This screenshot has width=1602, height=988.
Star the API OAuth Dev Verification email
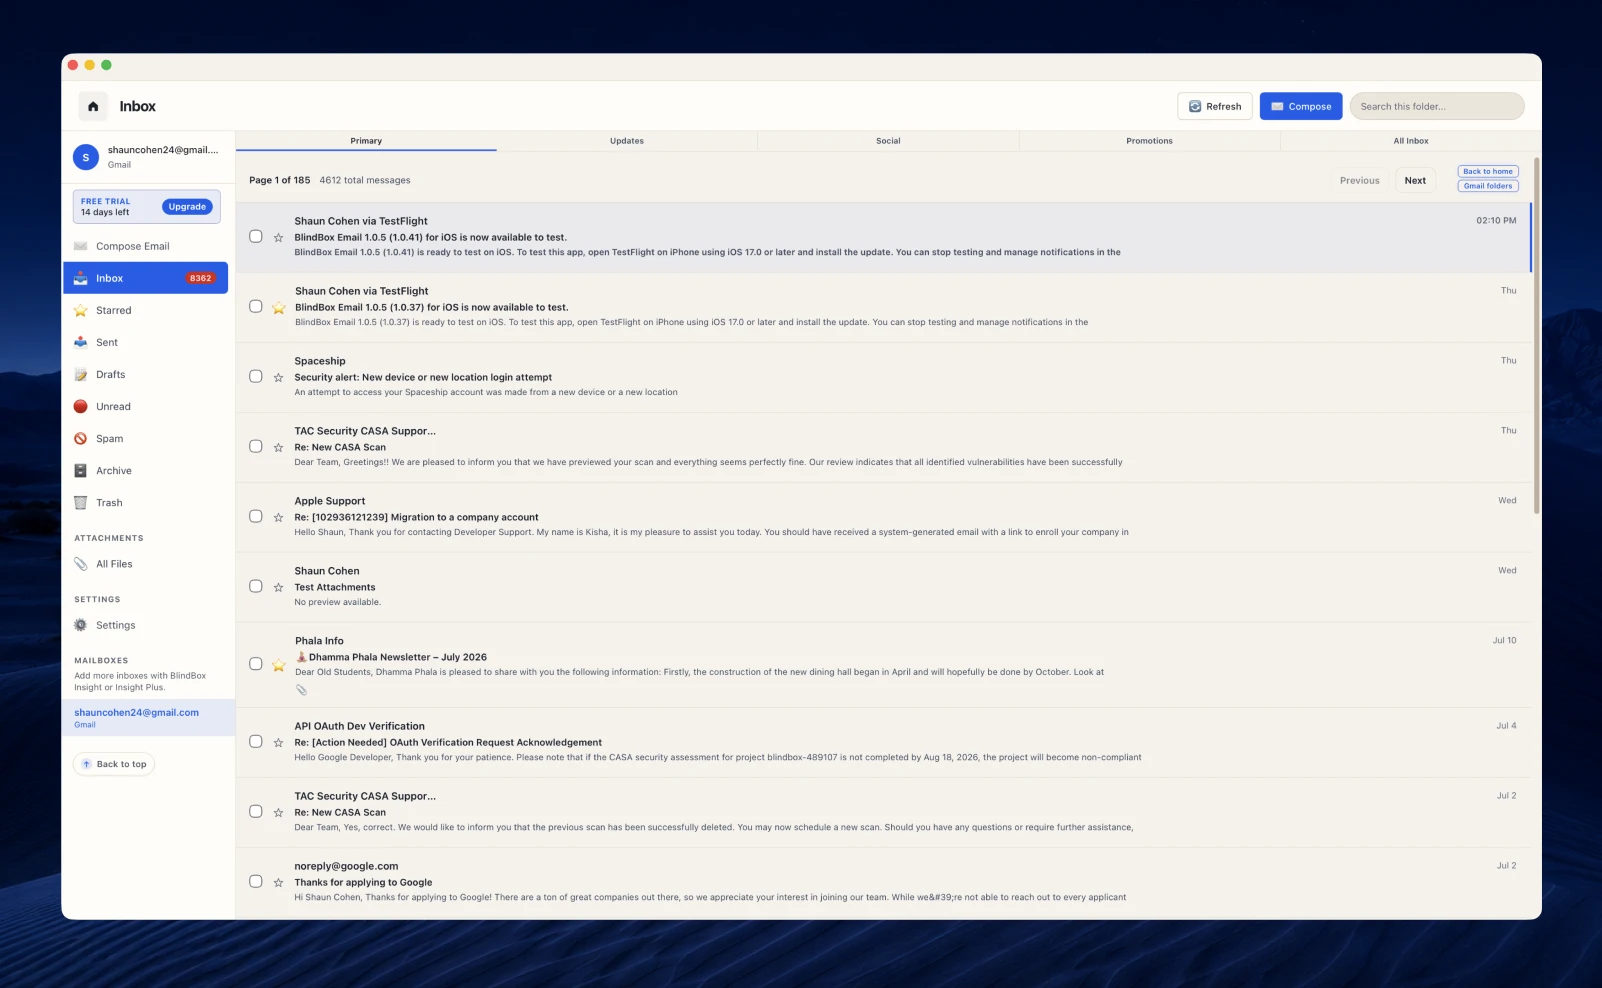[278, 742]
